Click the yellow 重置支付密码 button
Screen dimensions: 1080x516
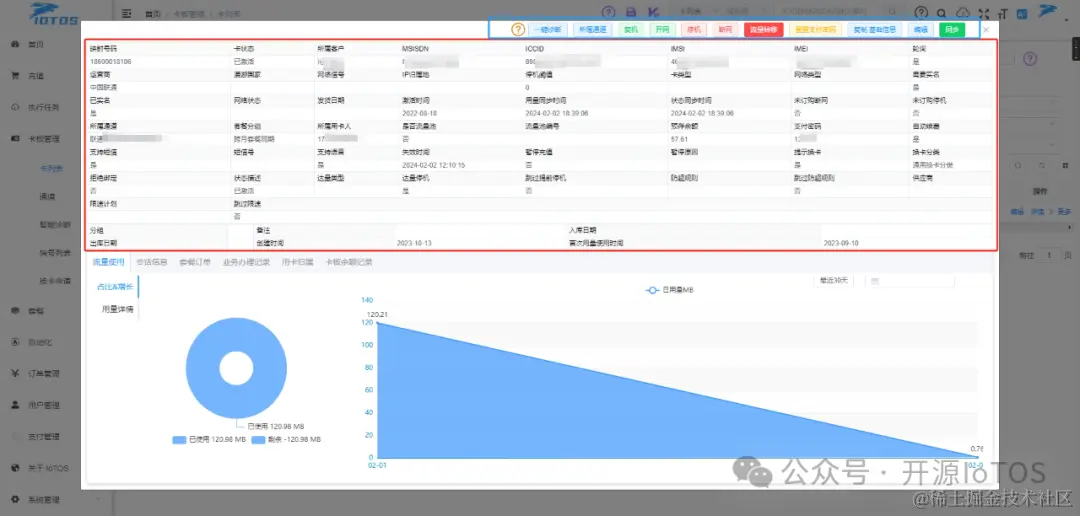pyautogui.click(x=815, y=30)
